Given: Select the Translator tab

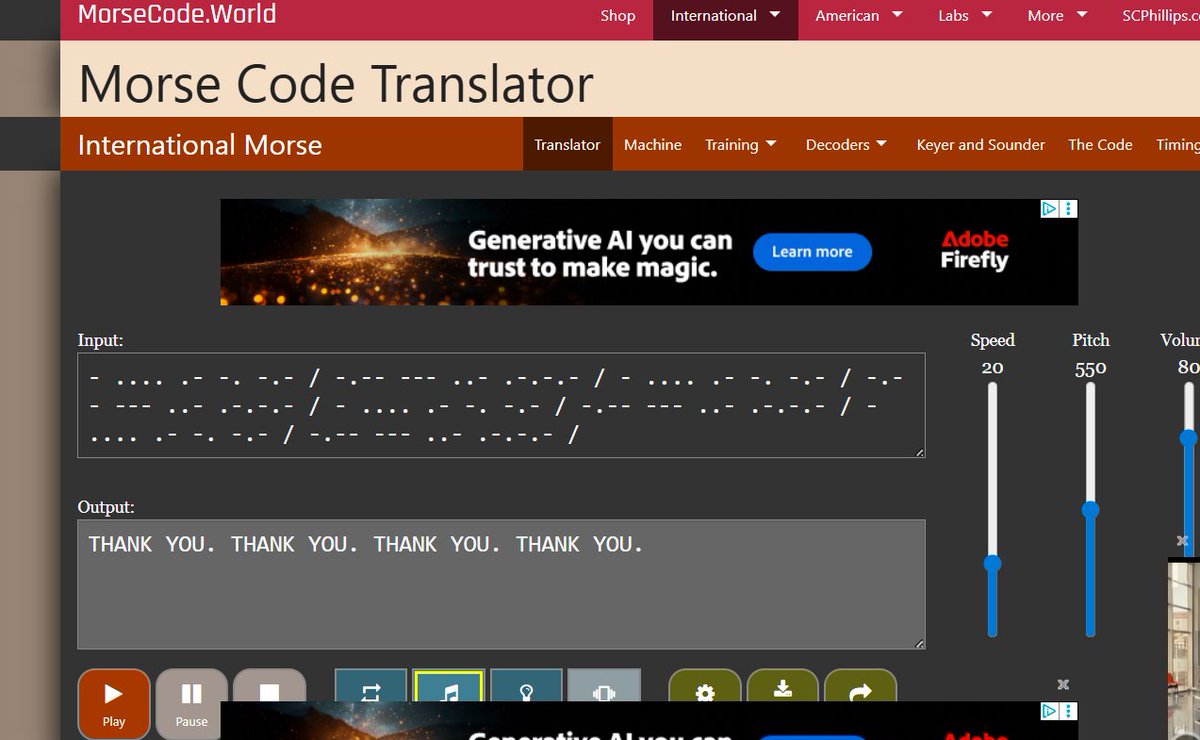Looking at the screenshot, I should click(567, 145).
